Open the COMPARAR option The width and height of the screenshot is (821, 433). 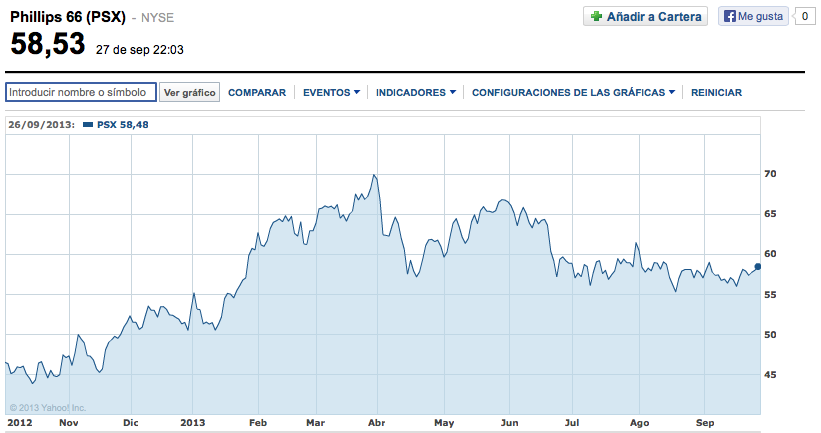pyautogui.click(x=257, y=93)
